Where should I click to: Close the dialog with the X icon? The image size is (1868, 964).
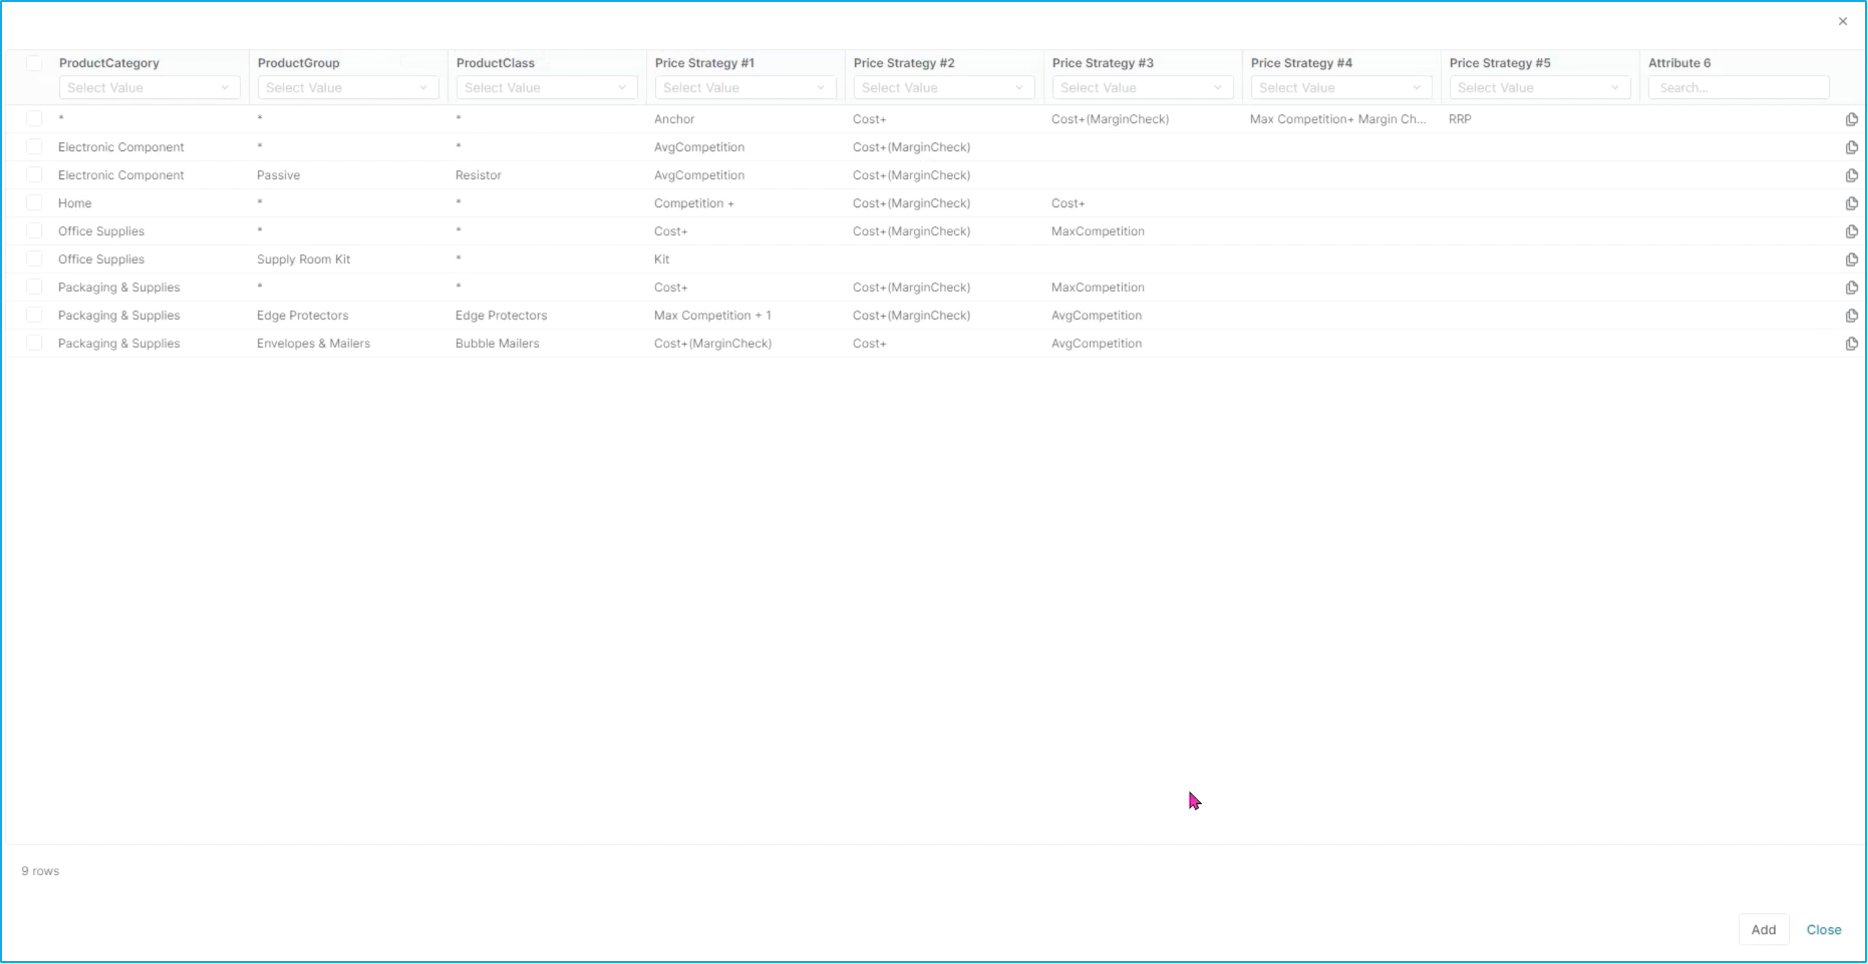coord(1842,21)
